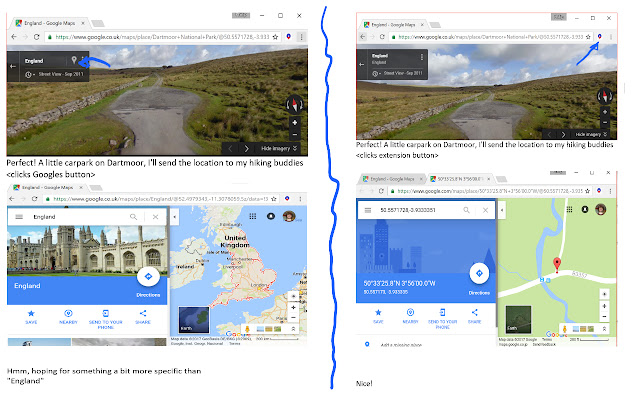The height and width of the screenshot is (400, 640).
Task: Click Share in coordinates map window
Action: pos(474,316)
